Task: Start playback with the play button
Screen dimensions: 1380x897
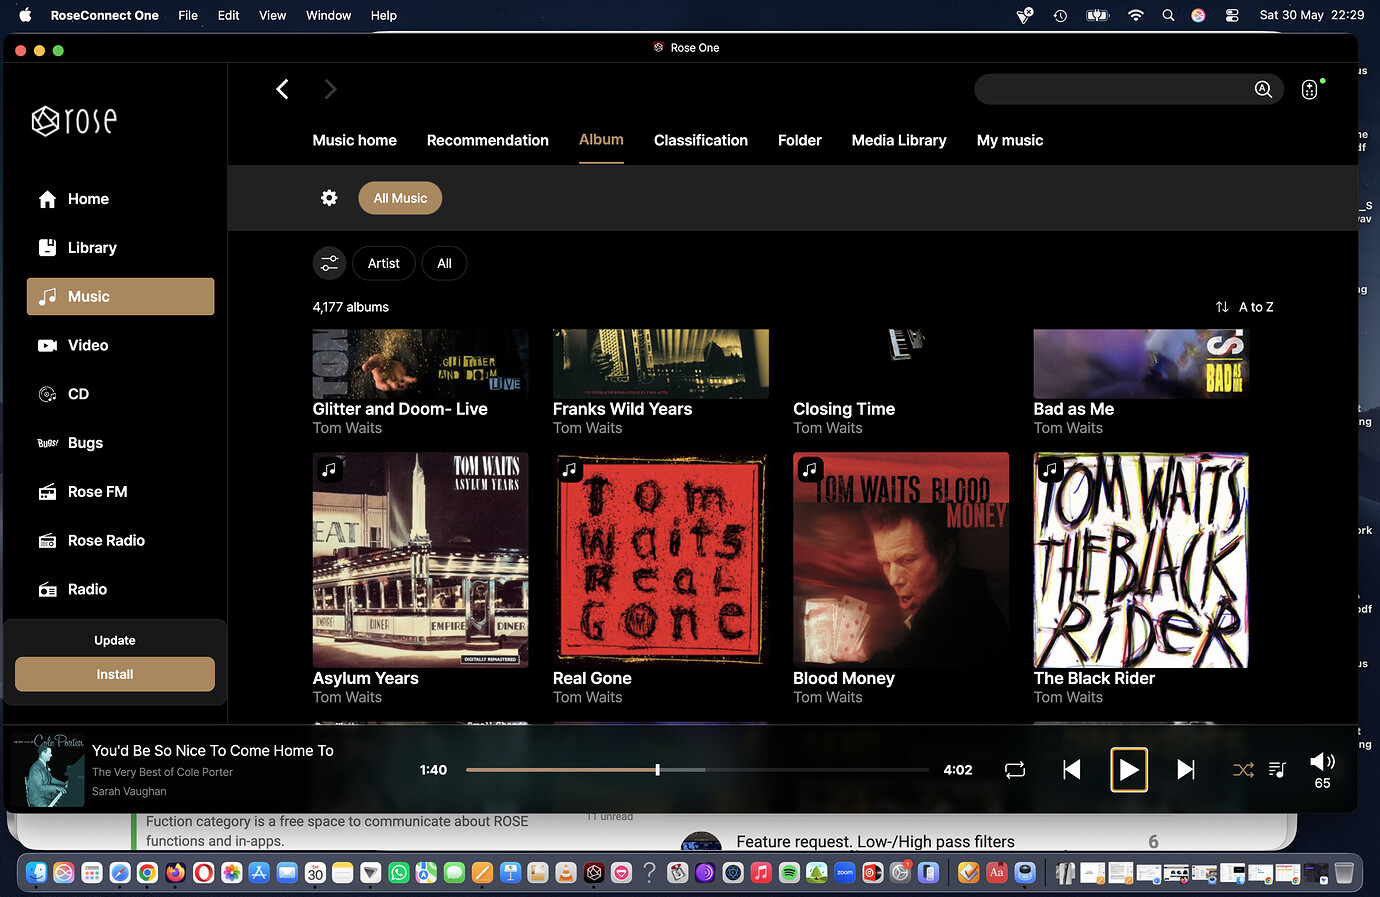Action: click(x=1129, y=769)
